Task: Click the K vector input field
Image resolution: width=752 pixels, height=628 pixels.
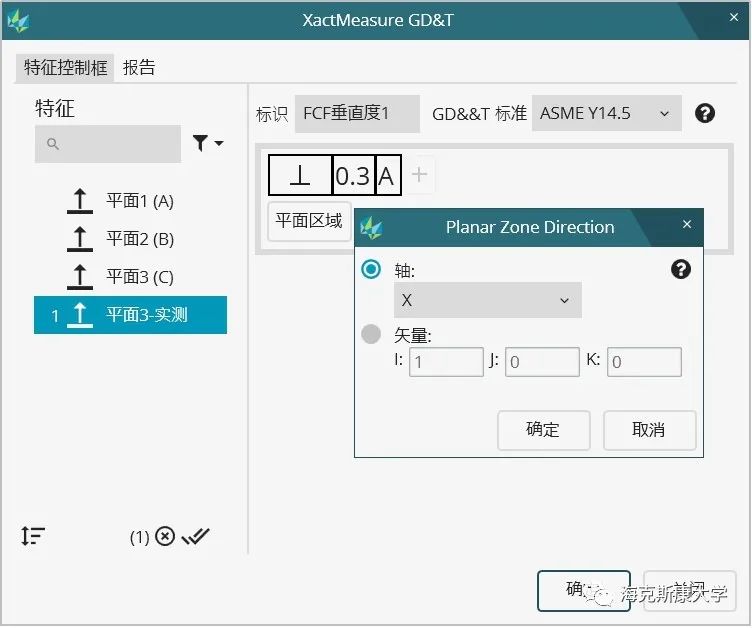Action: 644,362
